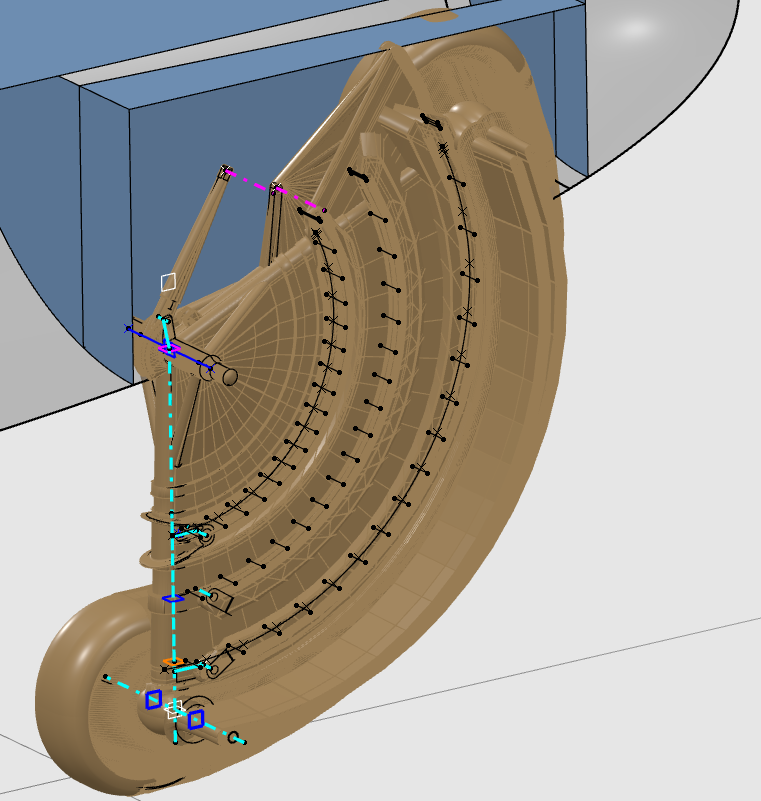Select the white marker at the wheel axle center
The image size is (761, 801).
pyautogui.click(x=175, y=710)
